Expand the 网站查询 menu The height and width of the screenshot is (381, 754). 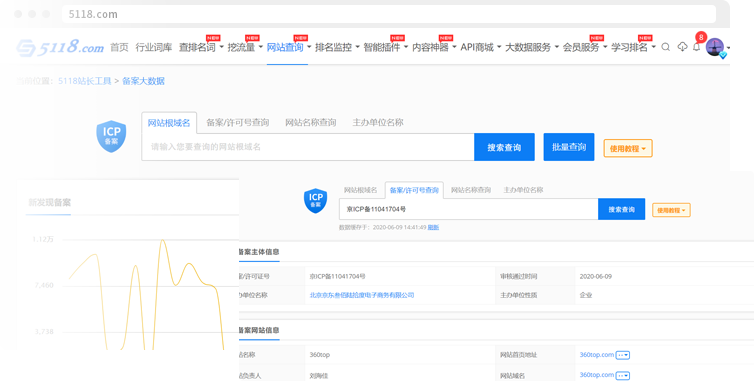pos(288,47)
